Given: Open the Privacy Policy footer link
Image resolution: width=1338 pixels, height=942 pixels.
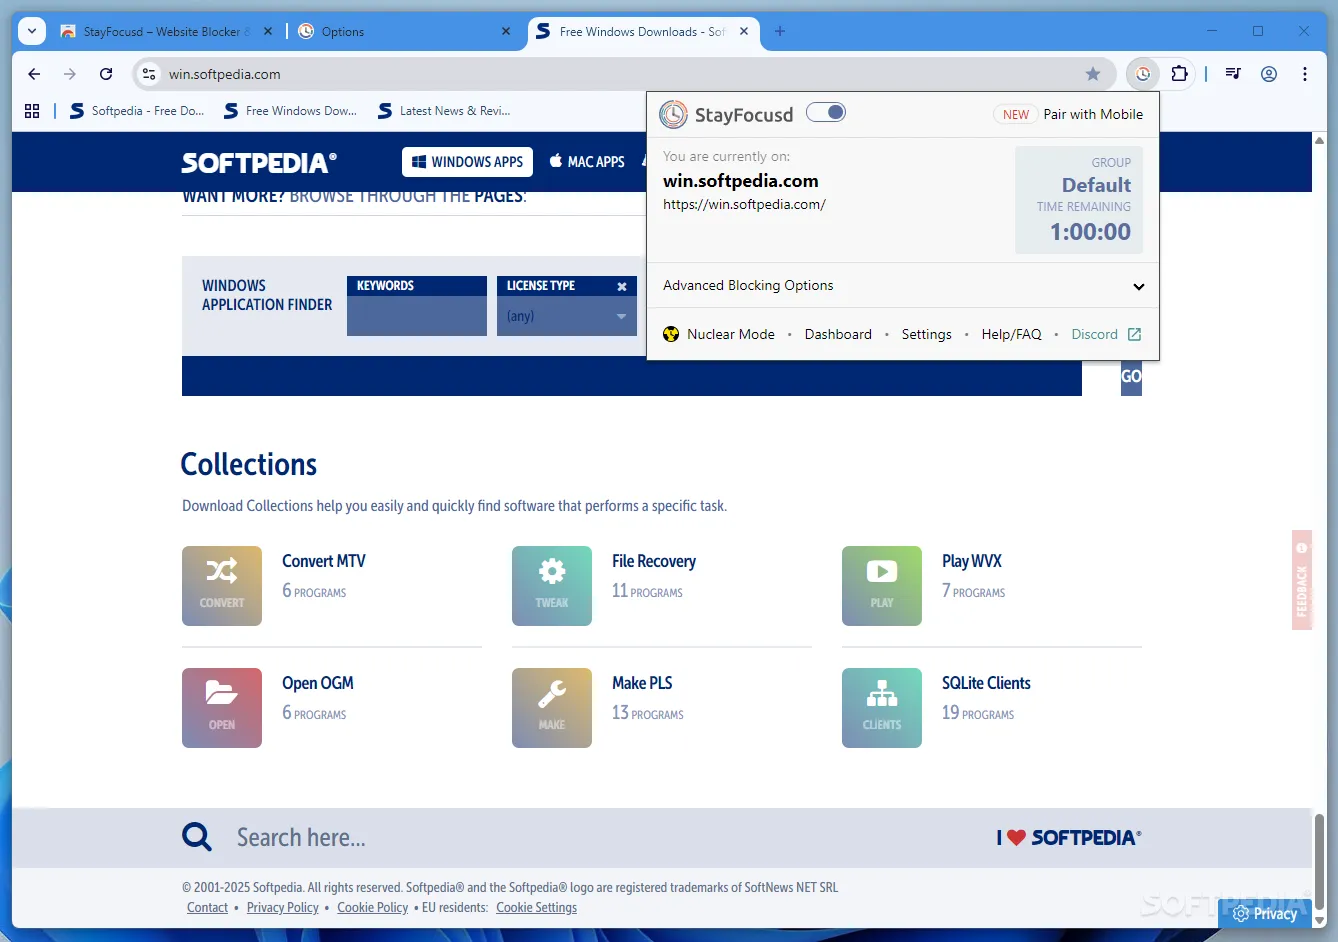Looking at the screenshot, I should click(283, 908).
